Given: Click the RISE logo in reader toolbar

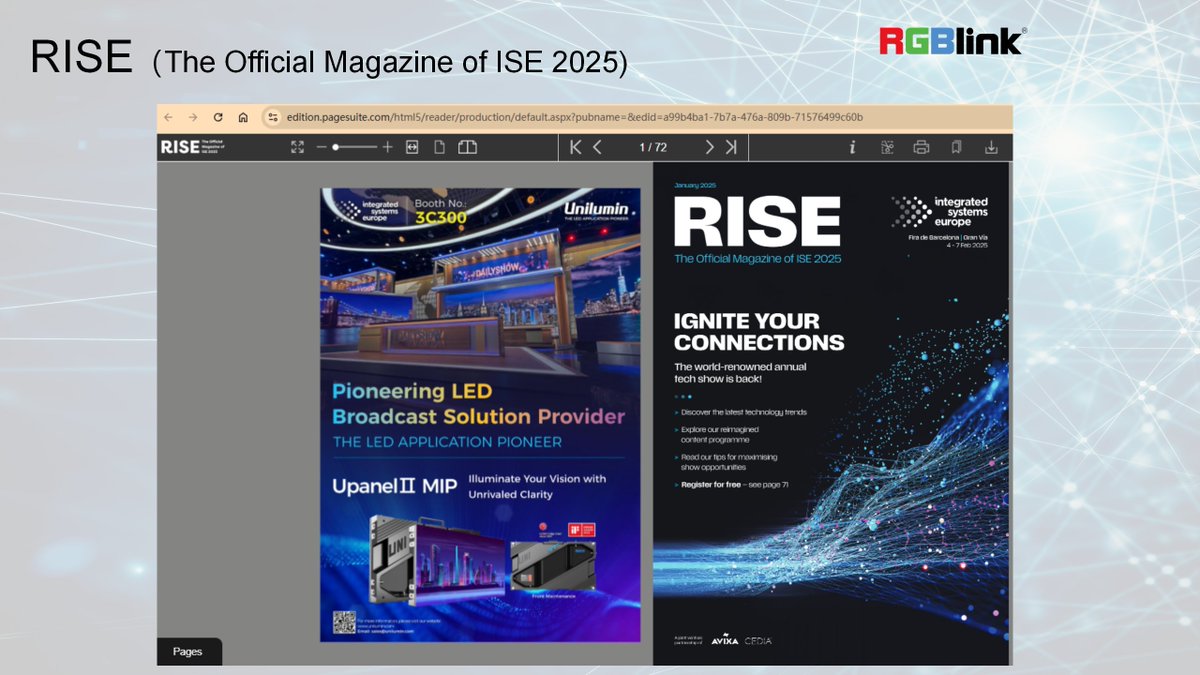Looking at the screenshot, I should (x=191, y=147).
